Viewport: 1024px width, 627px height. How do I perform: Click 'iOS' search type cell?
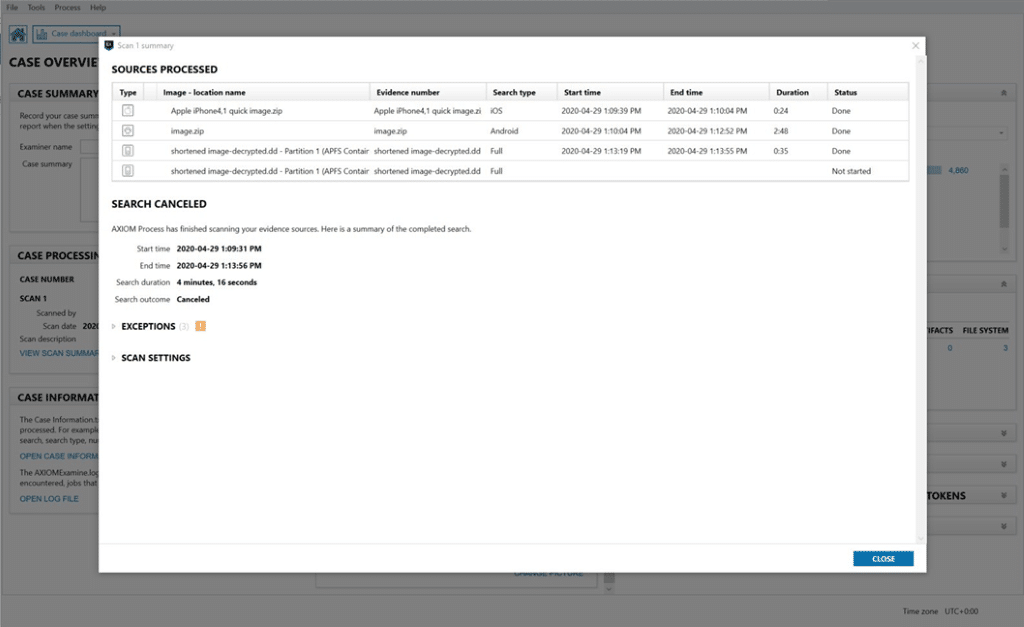[496, 111]
